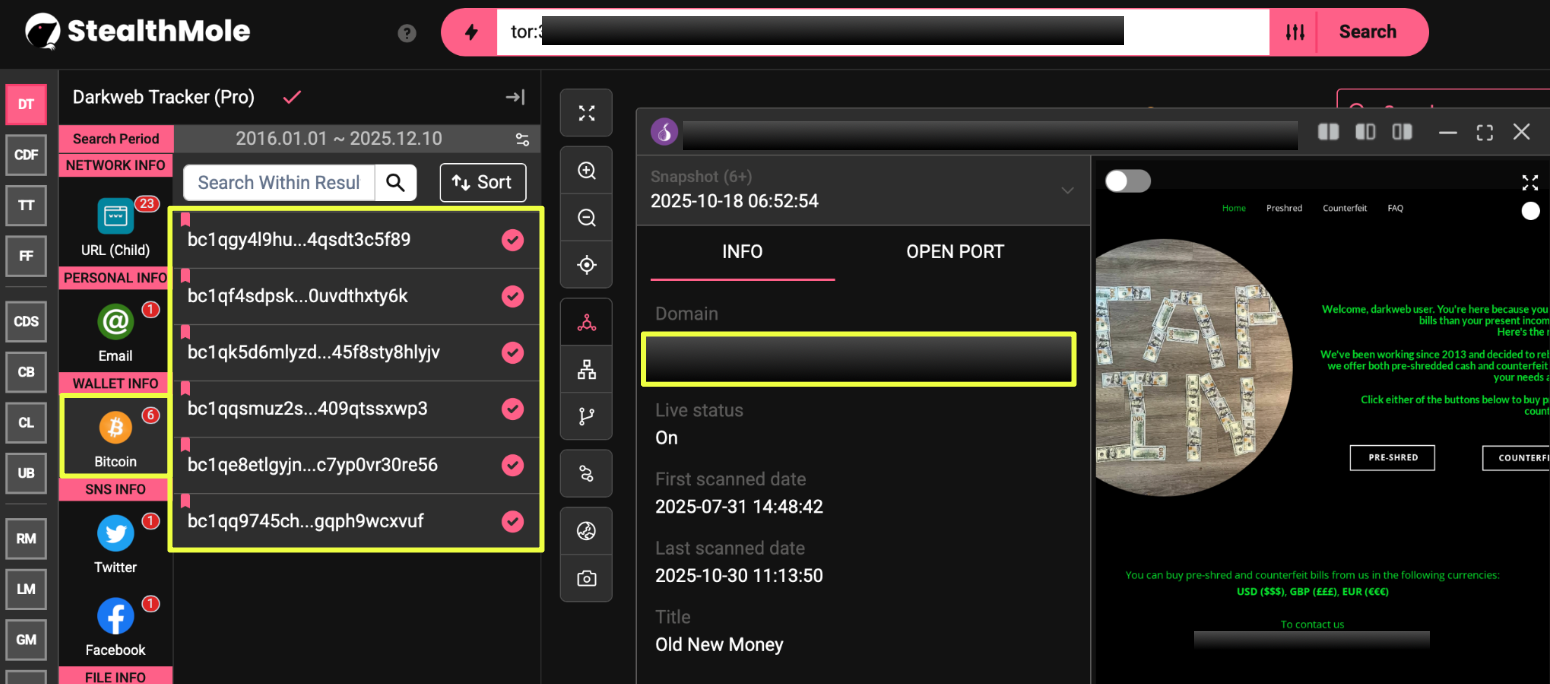Click the pink Search button

(1367, 32)
